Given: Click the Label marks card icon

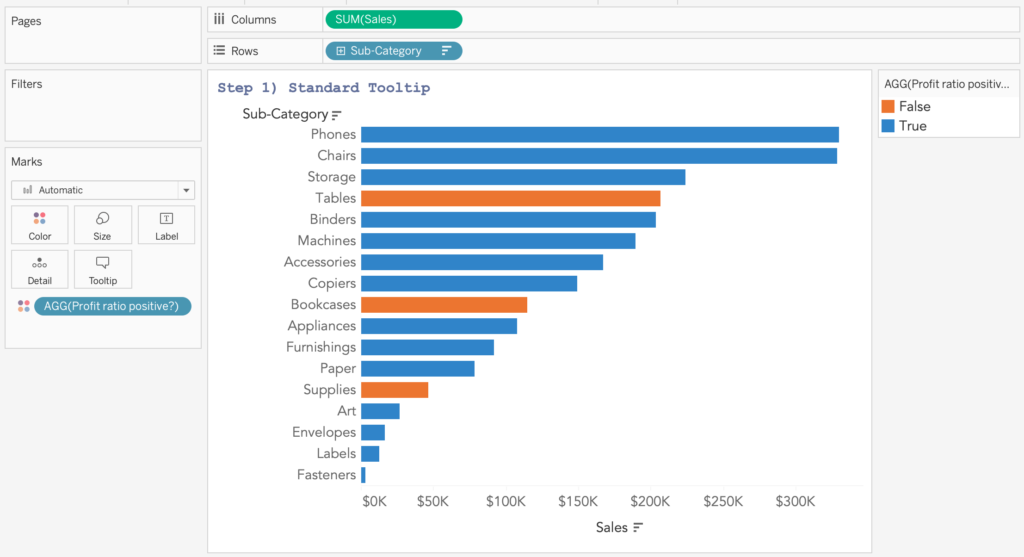Looking at the screenshot, I should (x=166, y=219).
